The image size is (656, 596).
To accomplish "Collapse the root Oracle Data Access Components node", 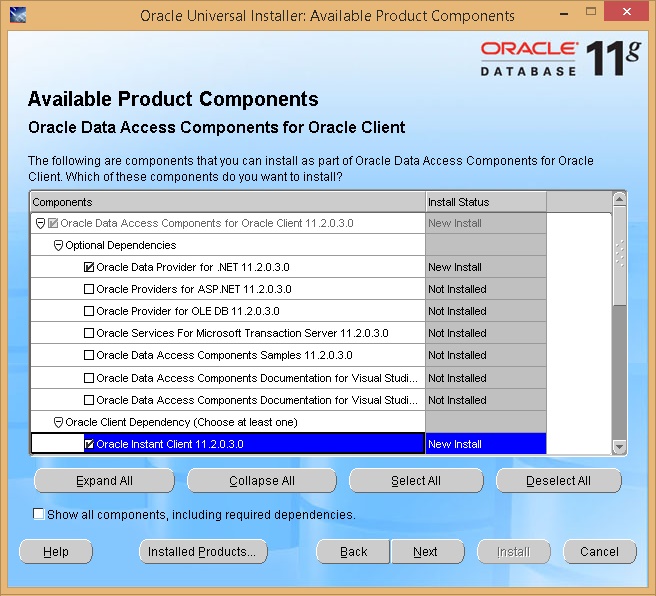I will click(40, 223).
